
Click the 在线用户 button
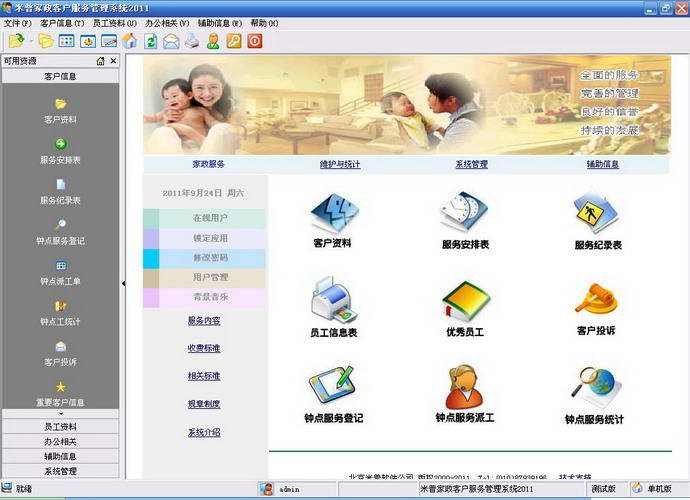pos(204,218)
